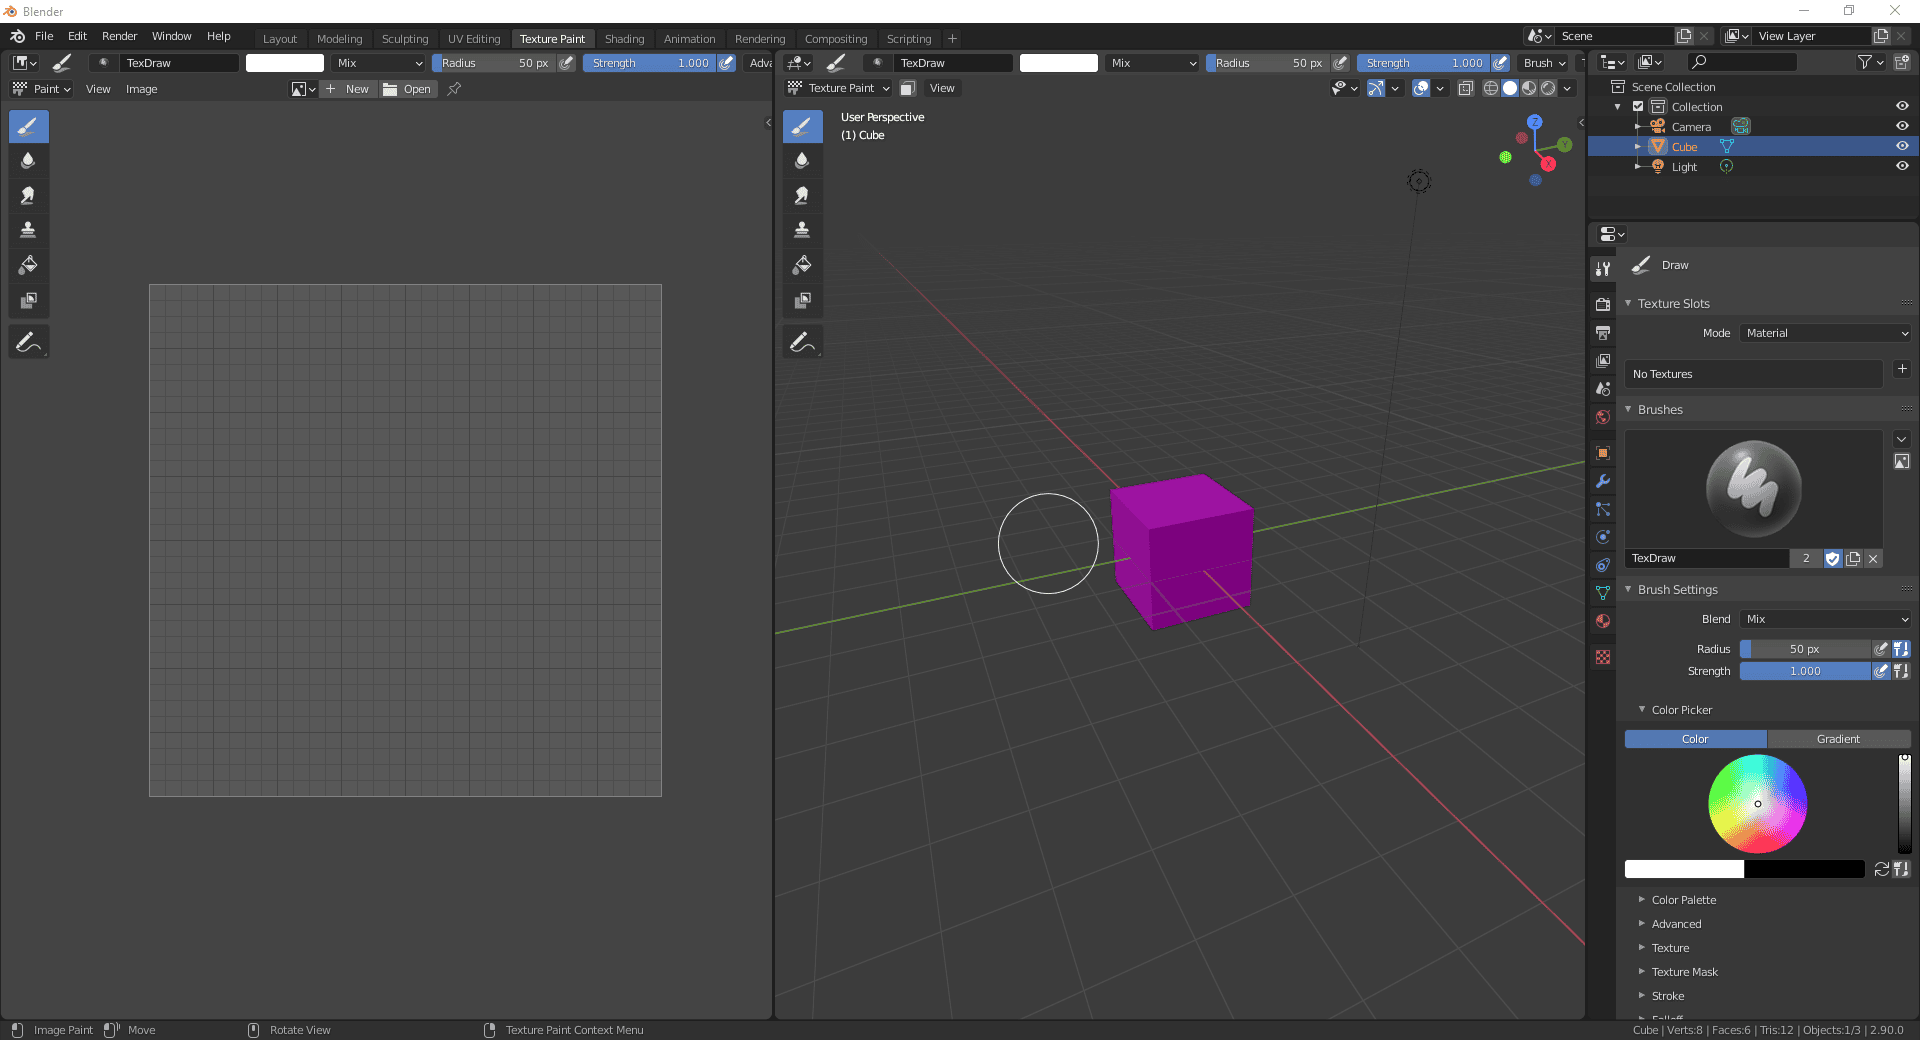Select the Soften tool in the image editor

[x=28, y=160]
